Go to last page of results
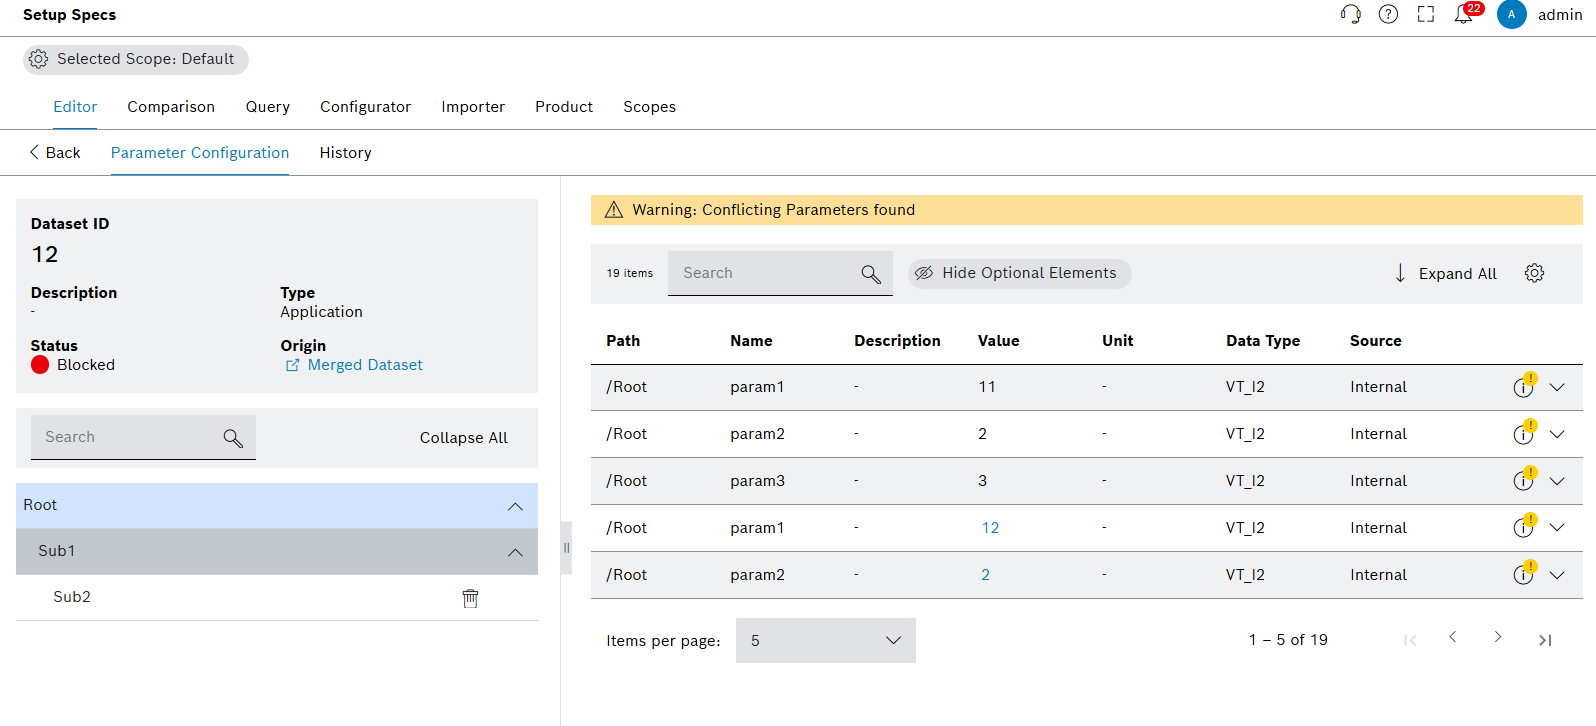 tap(1545, 640)
